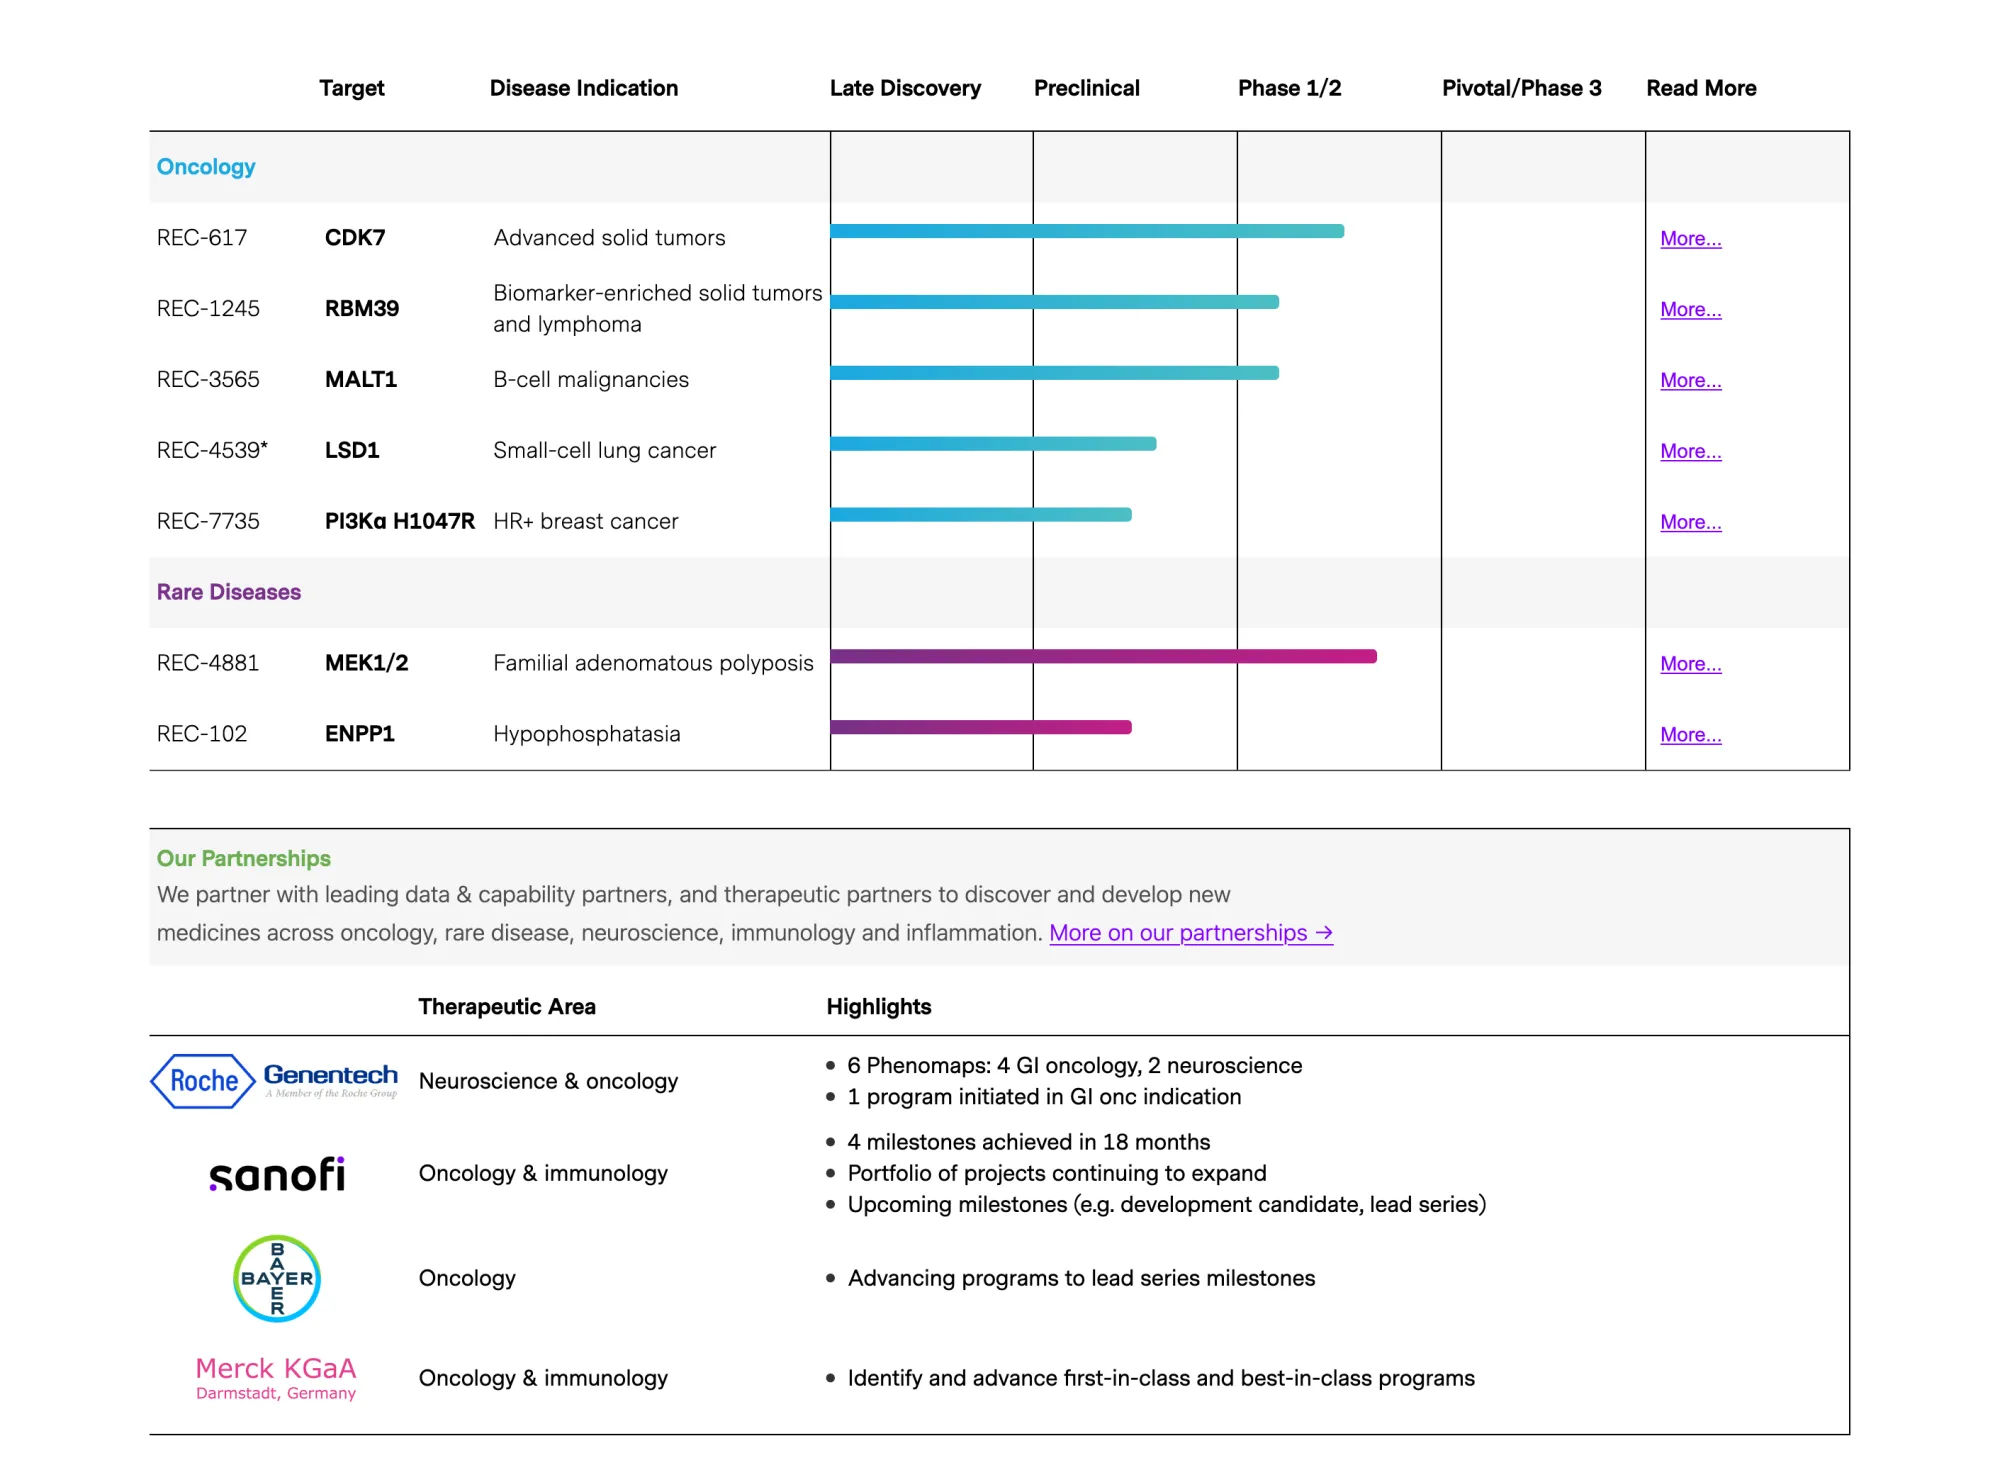This screenshot has width=2000, height=1470.
Task: Click the Roche logo
Action: (202, 1081)
